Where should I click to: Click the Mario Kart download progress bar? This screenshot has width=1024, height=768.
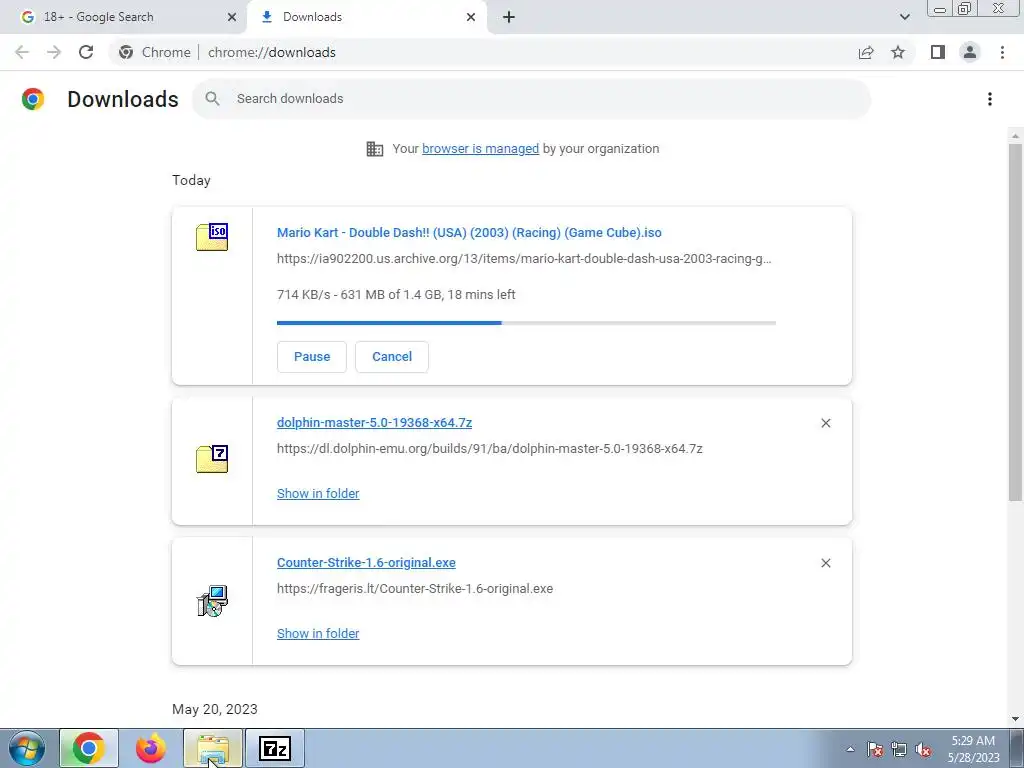pos(526,323)
